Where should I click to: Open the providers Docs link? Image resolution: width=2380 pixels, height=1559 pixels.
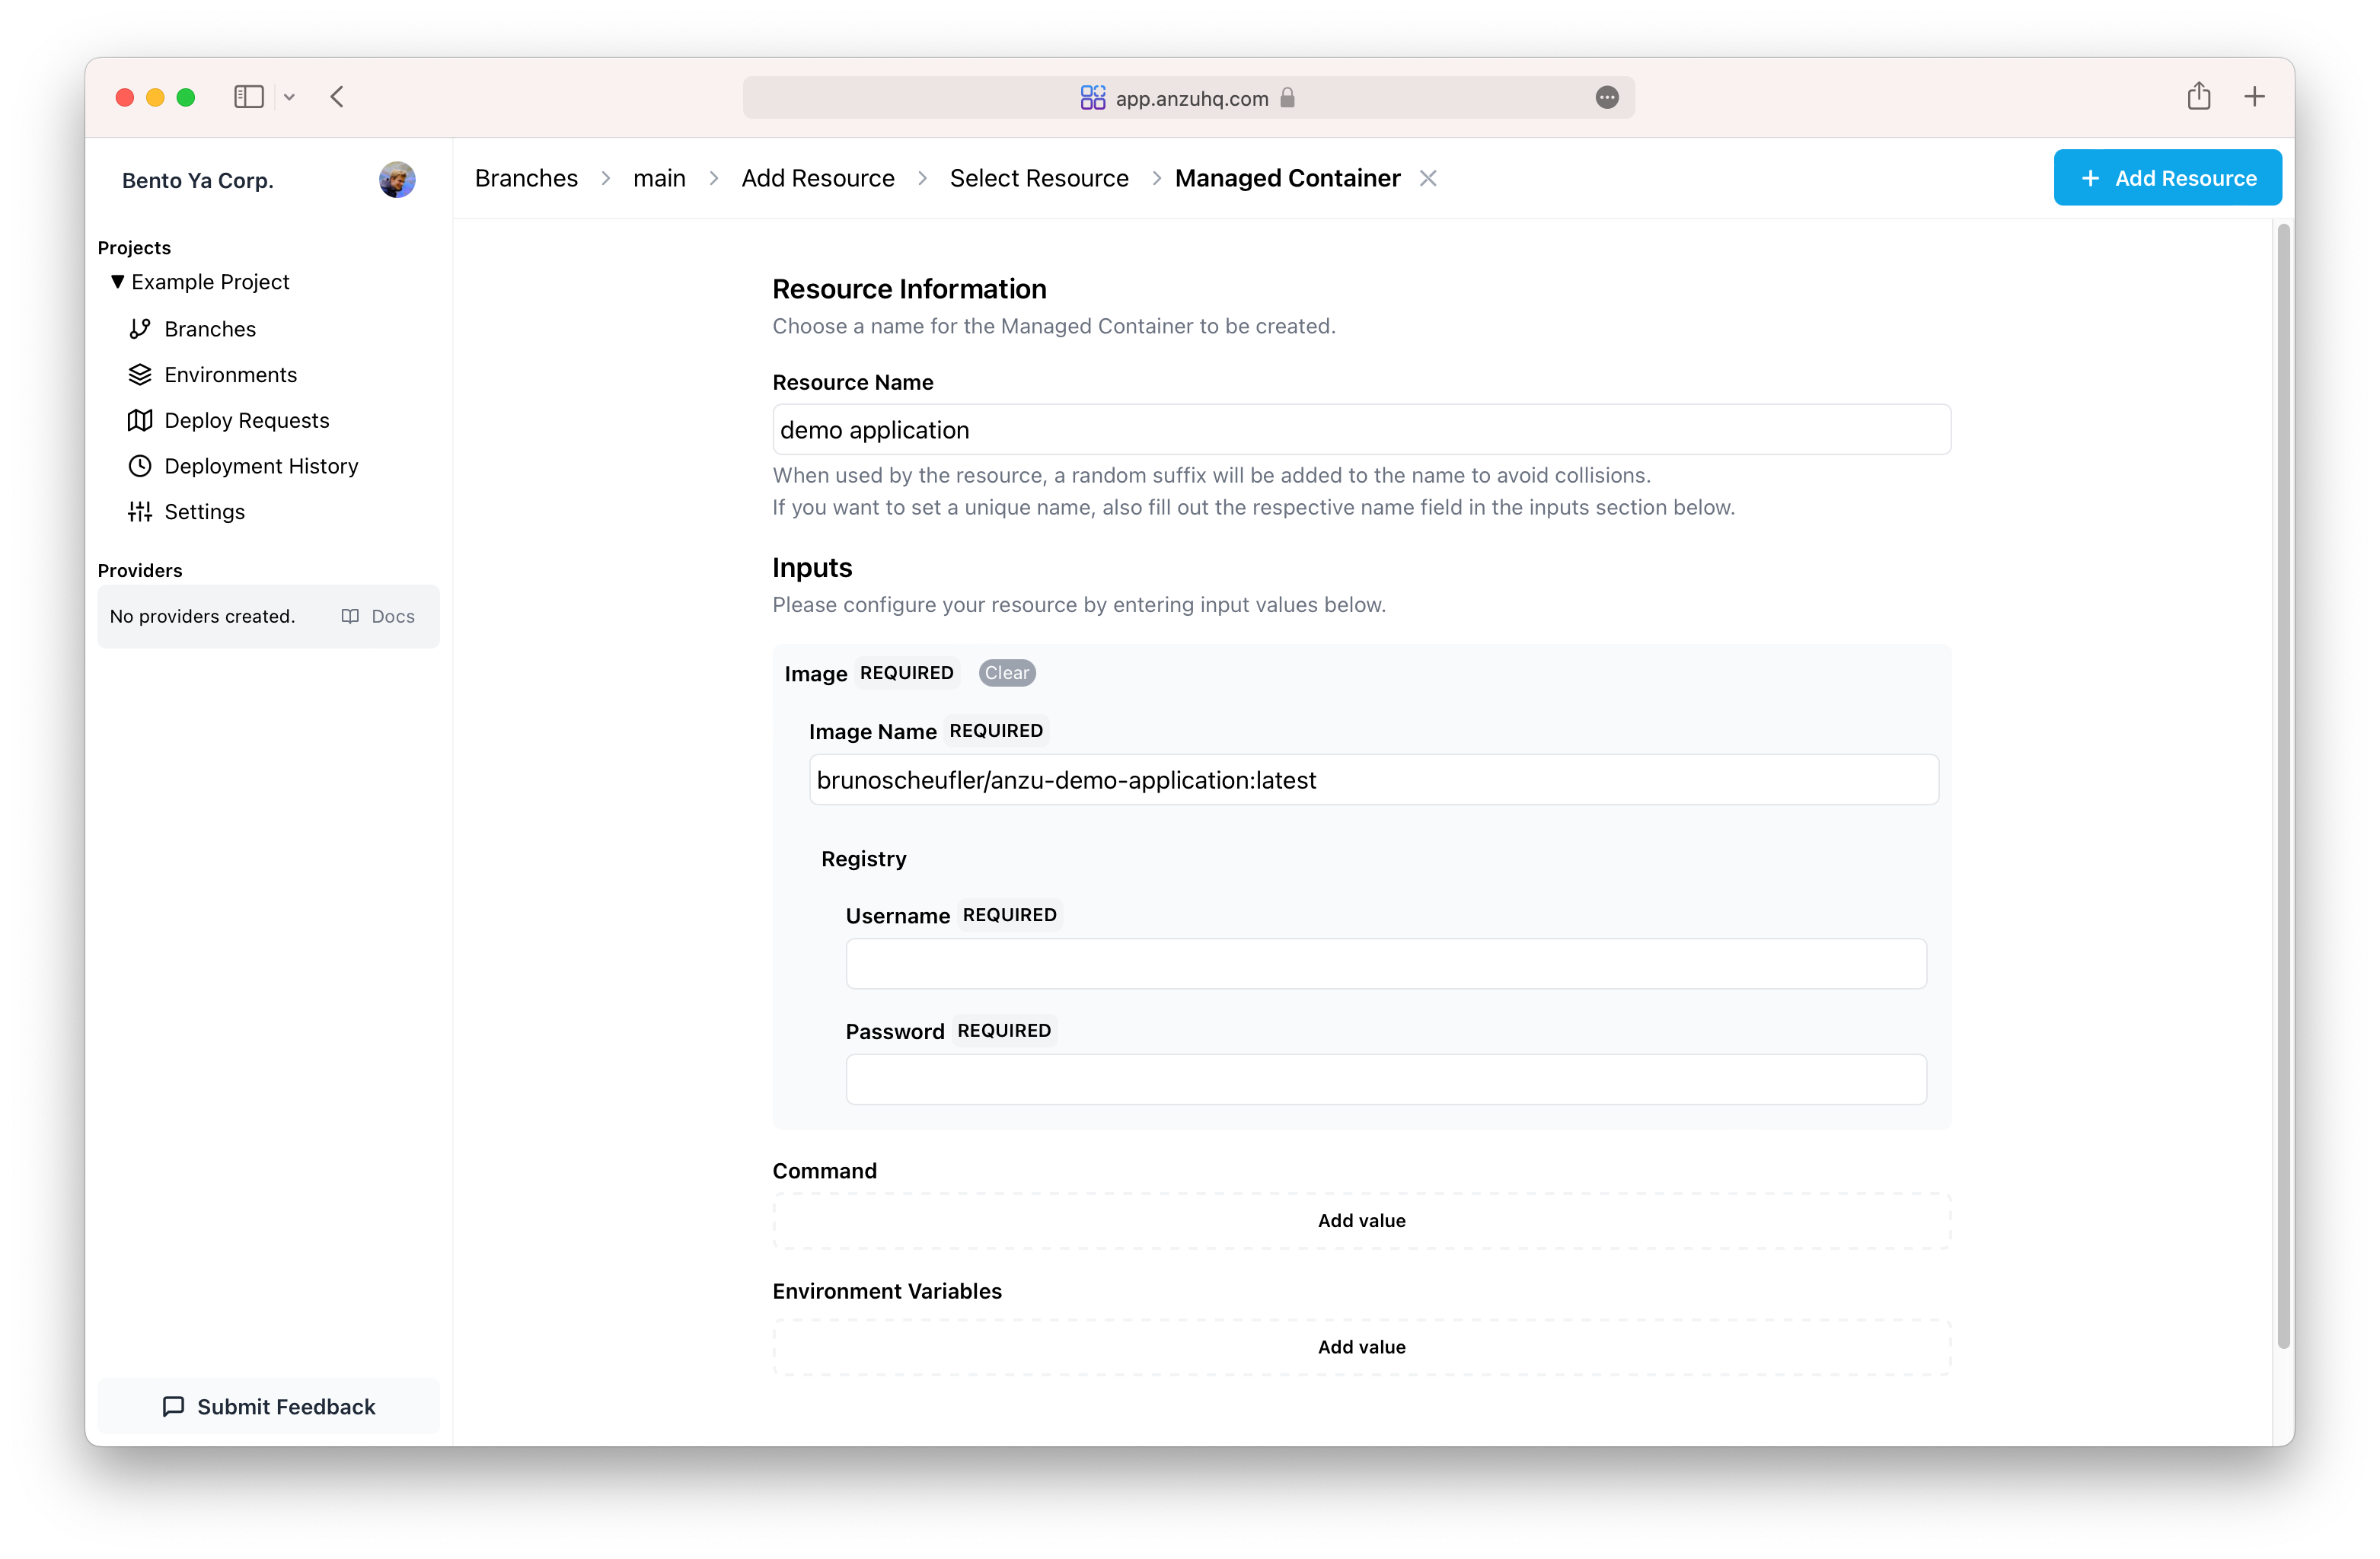(378, 617)
